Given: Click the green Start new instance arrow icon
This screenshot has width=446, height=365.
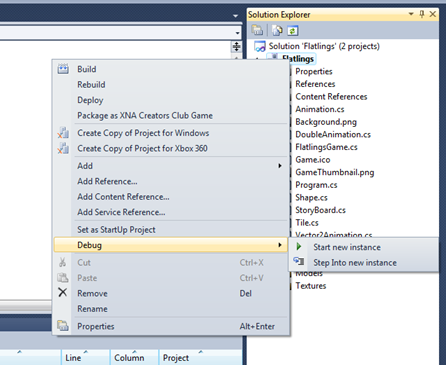Looking at the screenshot, I should pyautogui.click(x=299, y=247).
